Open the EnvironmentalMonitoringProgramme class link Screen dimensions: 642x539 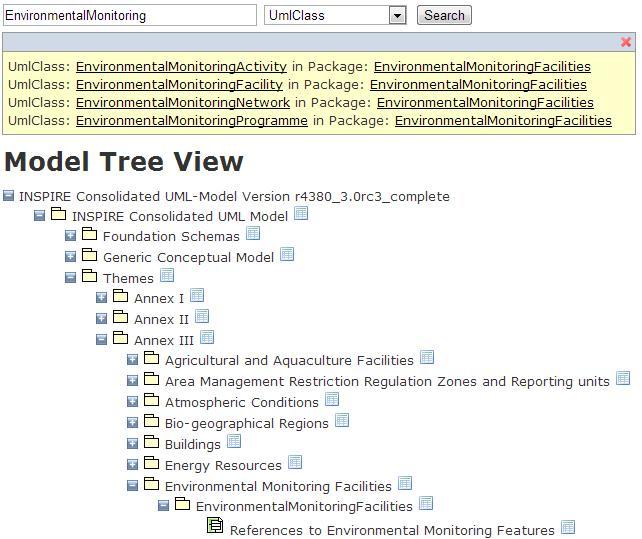191,121
